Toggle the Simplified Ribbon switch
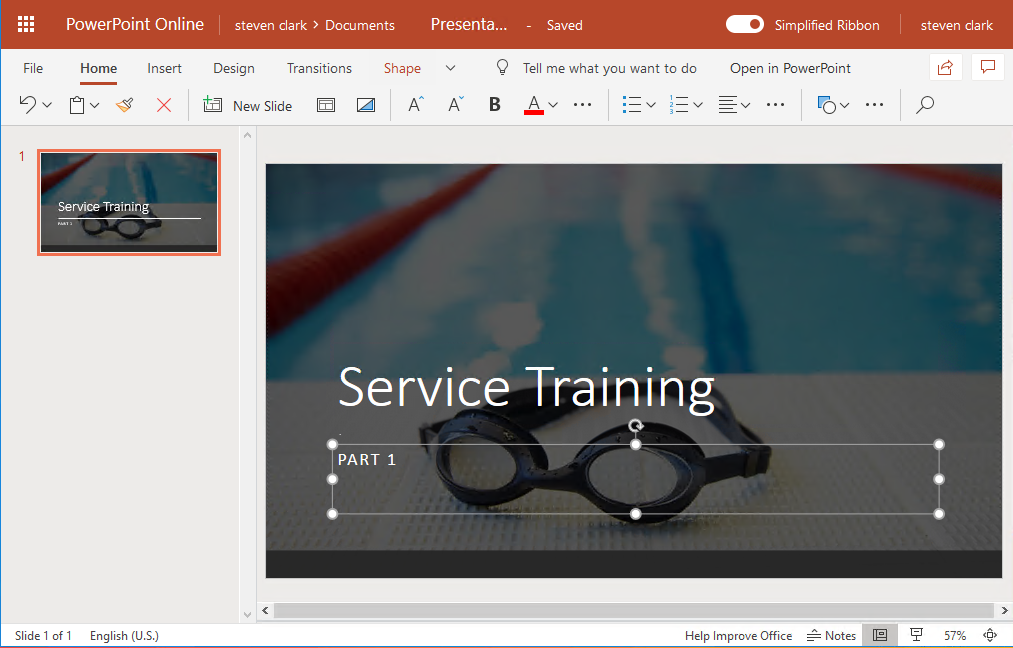 [745, 25]
